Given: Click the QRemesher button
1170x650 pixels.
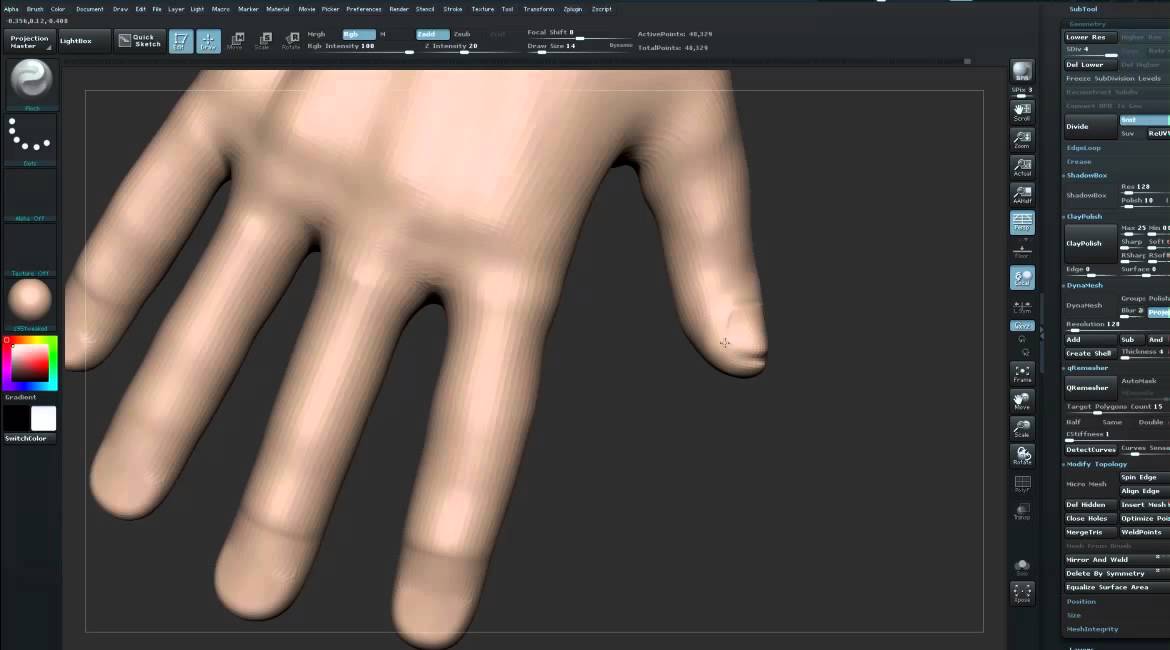Looking at the screenshot, I should [1090, 388].
